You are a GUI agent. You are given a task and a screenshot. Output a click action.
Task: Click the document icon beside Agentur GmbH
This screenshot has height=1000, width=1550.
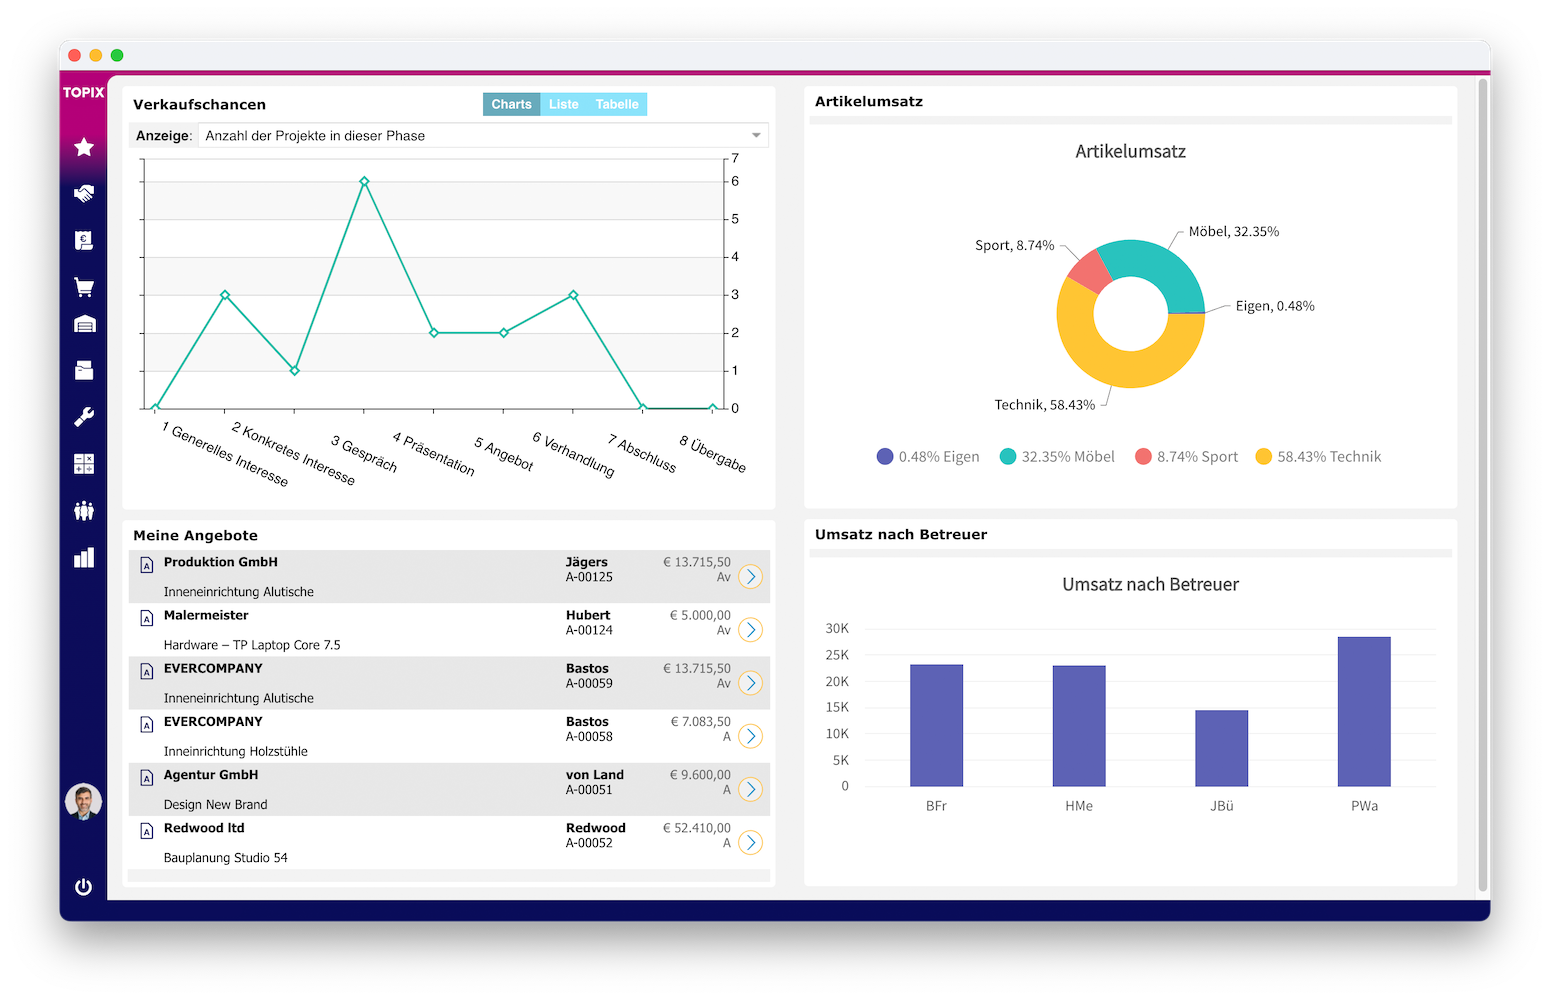point(147,778)
